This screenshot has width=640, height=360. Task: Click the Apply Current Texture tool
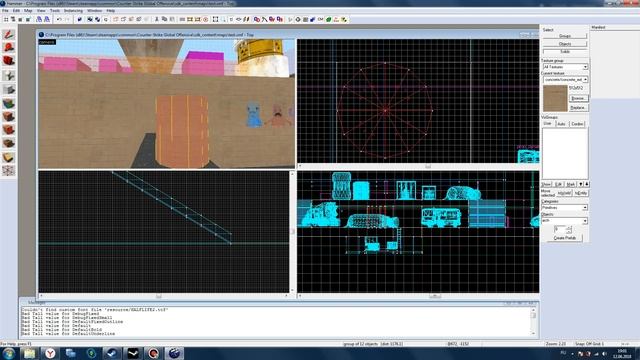9,116
